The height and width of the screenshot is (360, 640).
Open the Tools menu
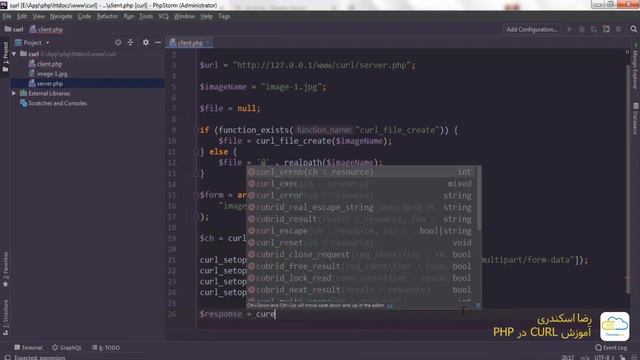146,16
